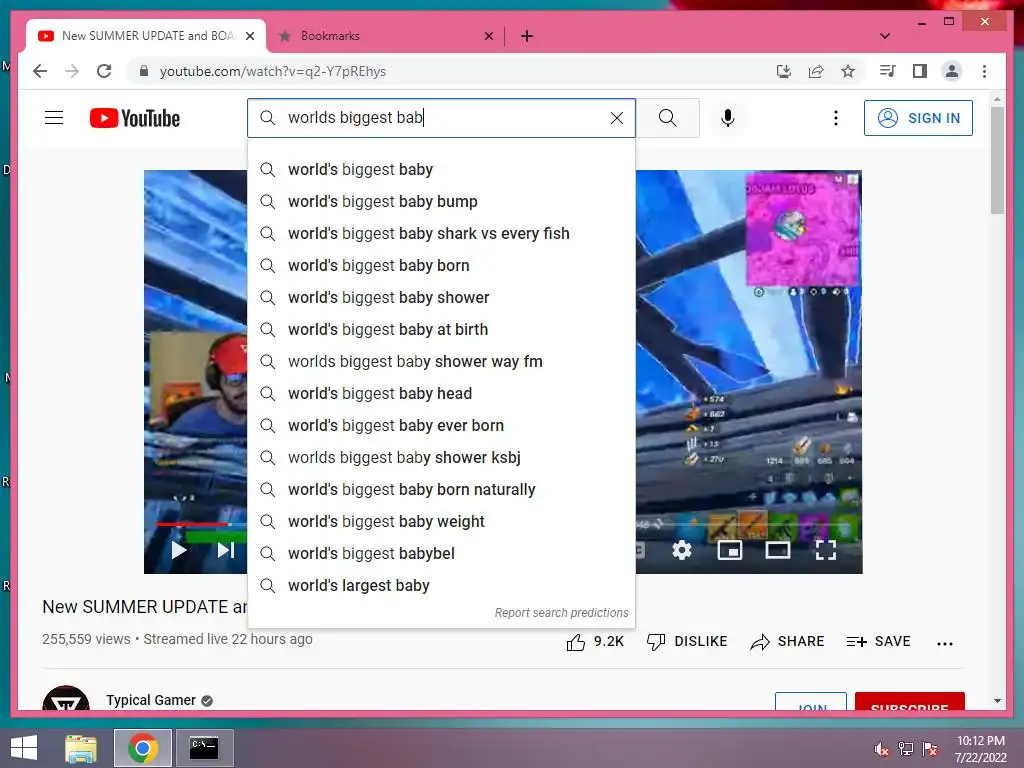Image resolution: width=1024 pixels, height=768 pixels.
Task: Clear the search box with X
Action: 616,118
